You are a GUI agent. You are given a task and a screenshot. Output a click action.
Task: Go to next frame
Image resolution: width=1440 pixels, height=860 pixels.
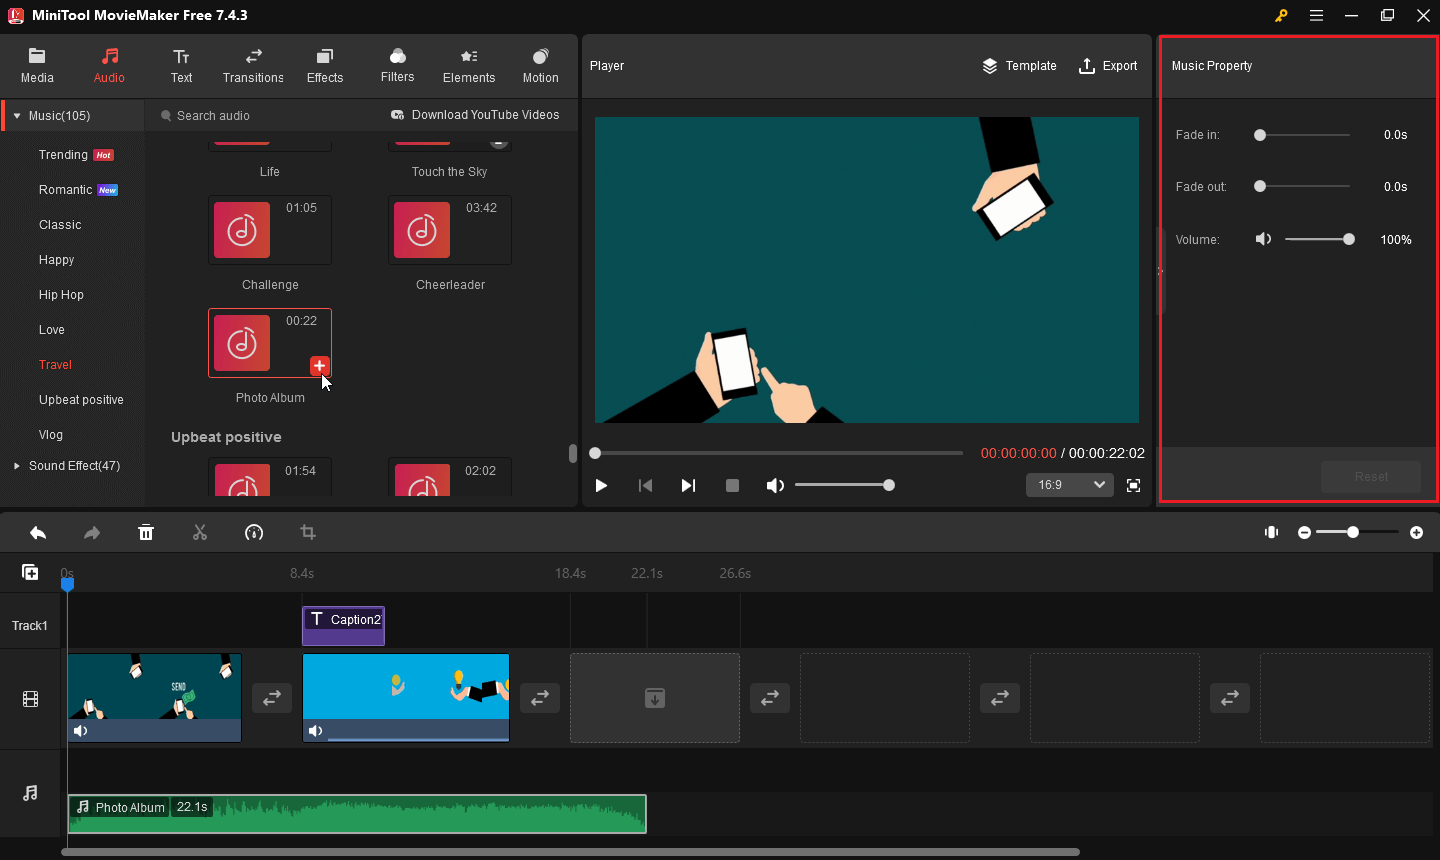688,485
